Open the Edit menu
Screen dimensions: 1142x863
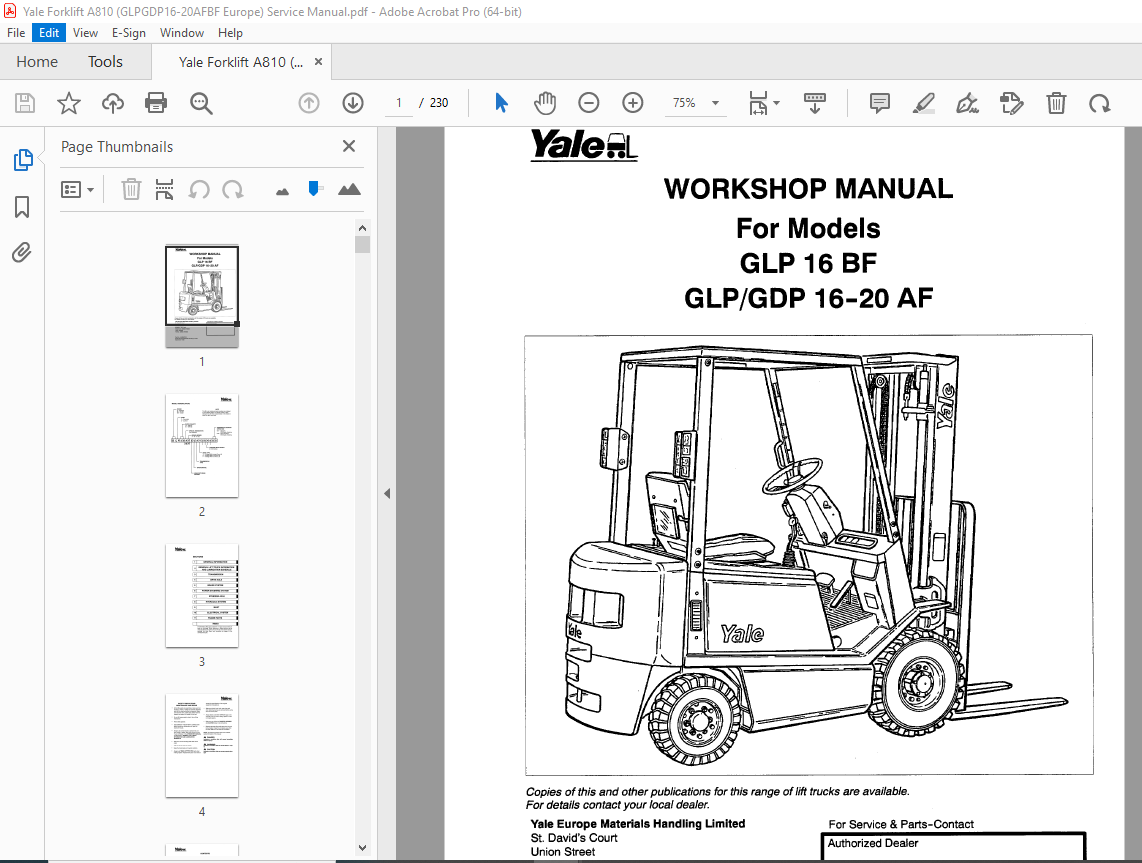[49, 33]
